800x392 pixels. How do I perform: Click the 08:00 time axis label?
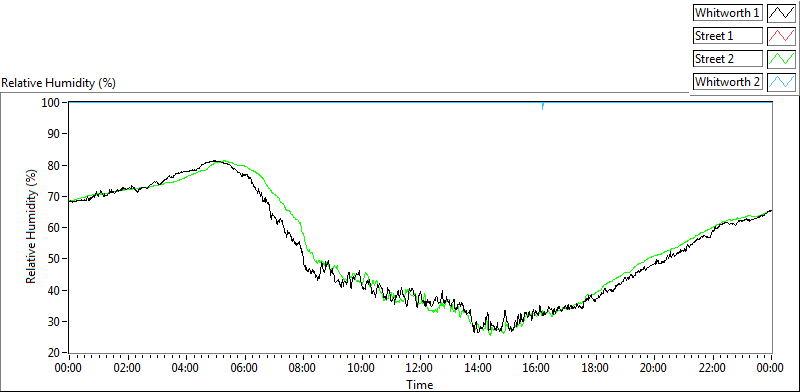303,368
